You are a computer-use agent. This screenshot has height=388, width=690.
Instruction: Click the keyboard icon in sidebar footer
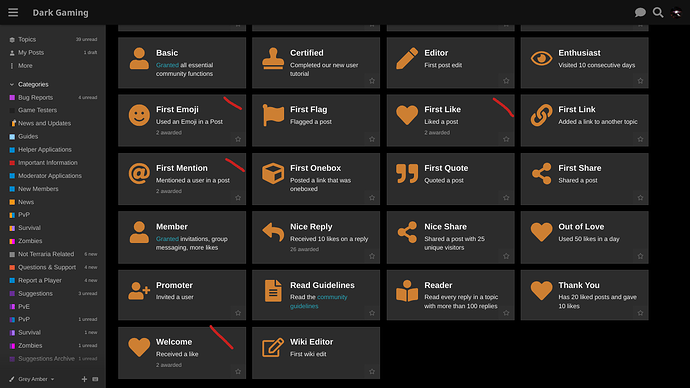point(95,379)
